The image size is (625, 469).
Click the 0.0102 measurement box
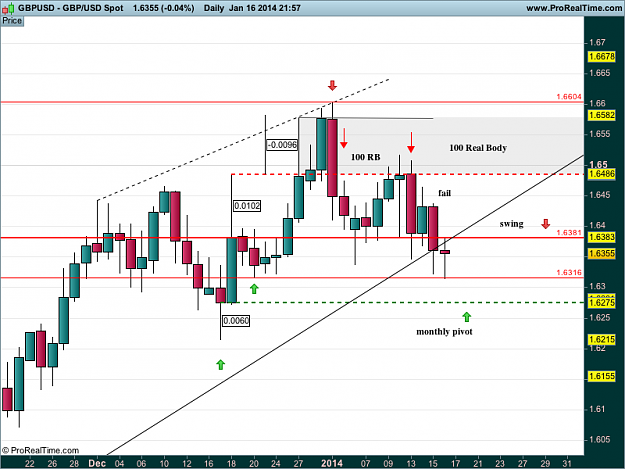[x=247, y=206]
